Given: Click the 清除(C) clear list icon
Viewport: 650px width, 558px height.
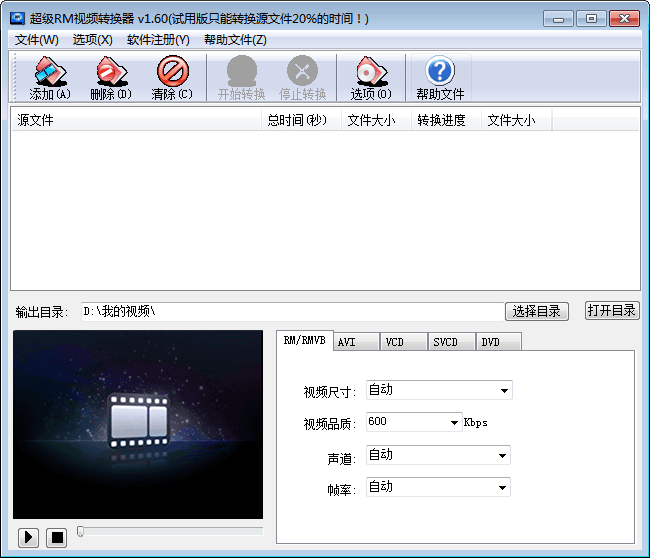Looking at the screenshot, I should tap(172, 78).
